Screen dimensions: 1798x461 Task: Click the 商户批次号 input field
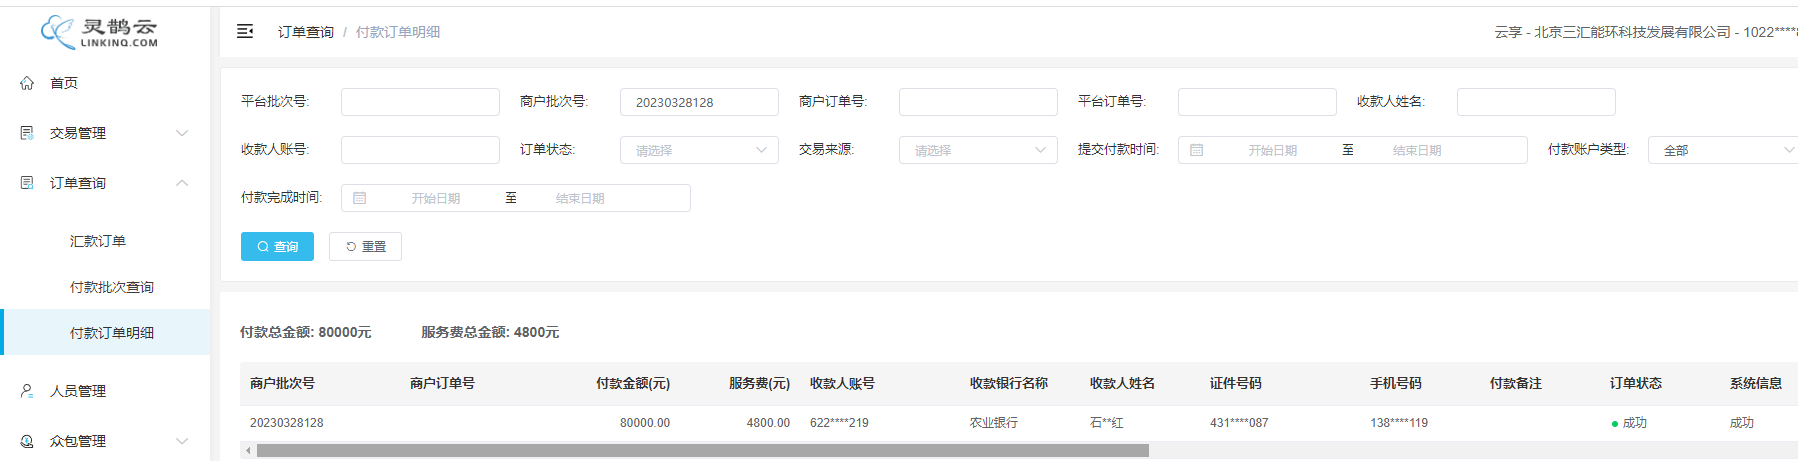pyautogui.click(x=699, y=102)
